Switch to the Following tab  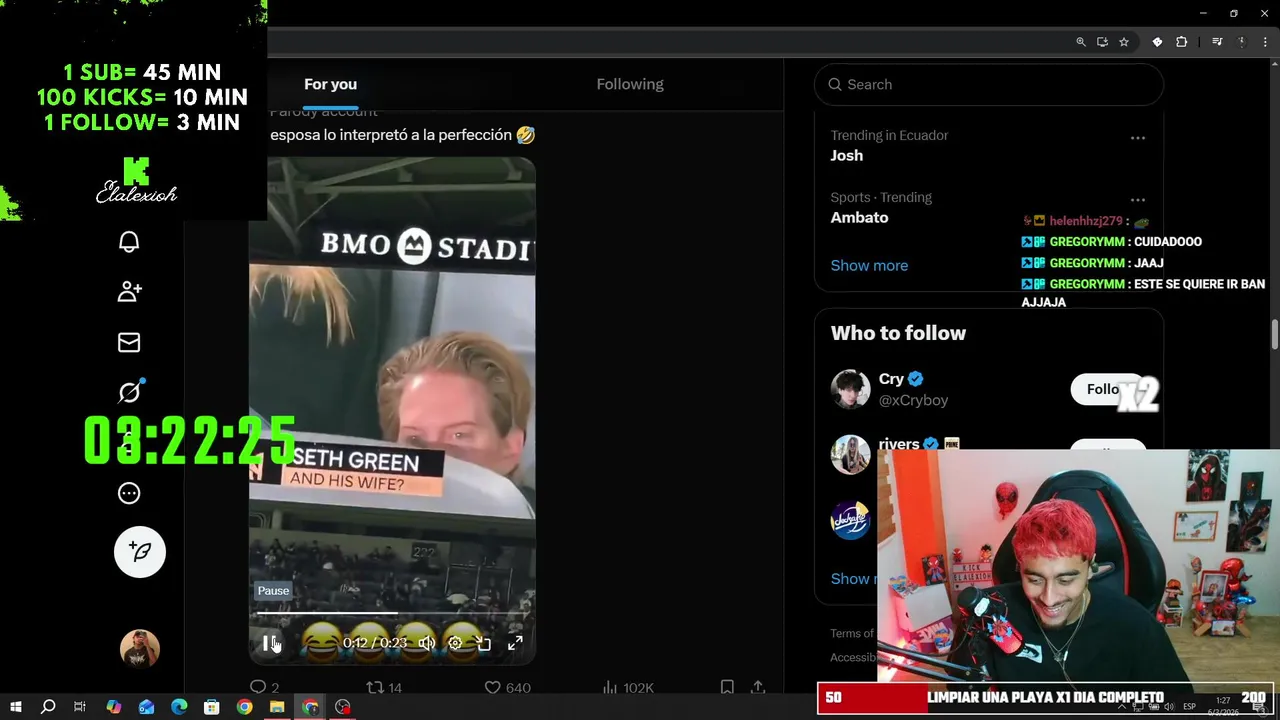[630, 84]
